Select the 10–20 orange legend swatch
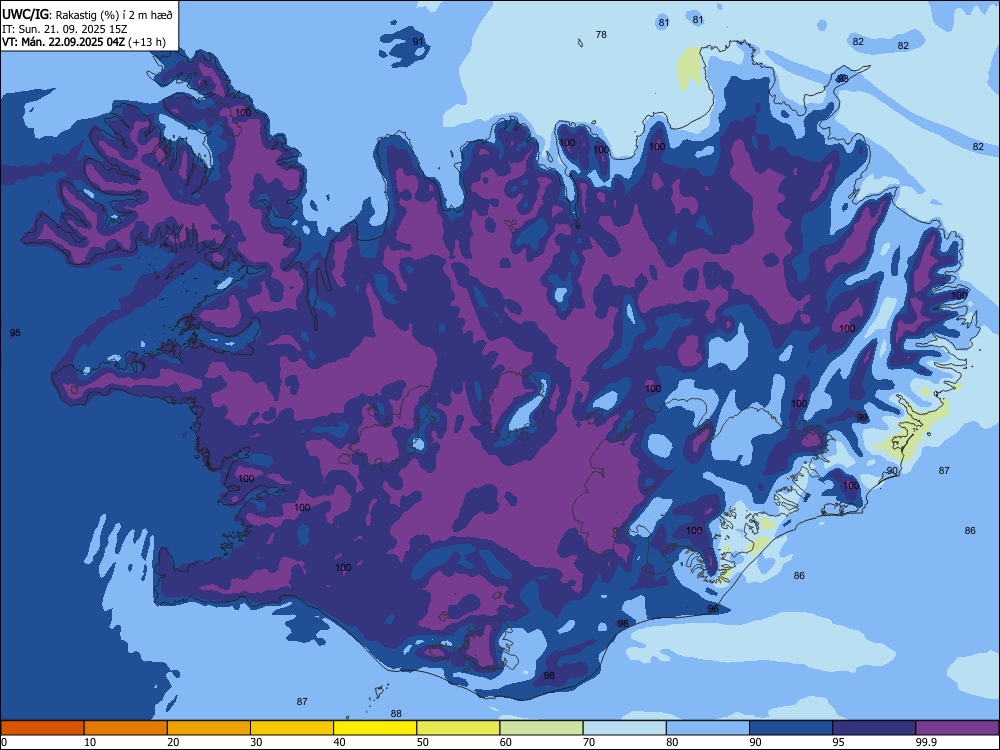This screenshot has width=1000, height=750. [x=126, y=728]
